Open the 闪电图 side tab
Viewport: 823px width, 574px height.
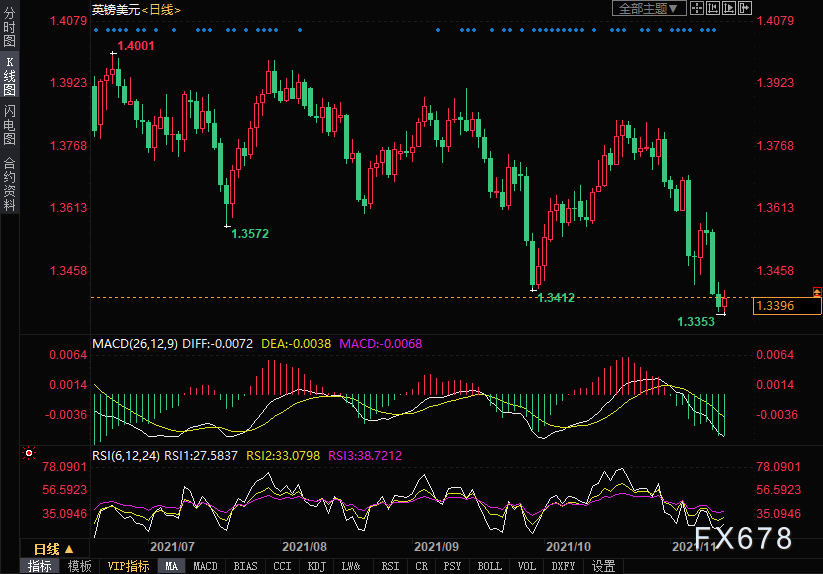(9, 124)
